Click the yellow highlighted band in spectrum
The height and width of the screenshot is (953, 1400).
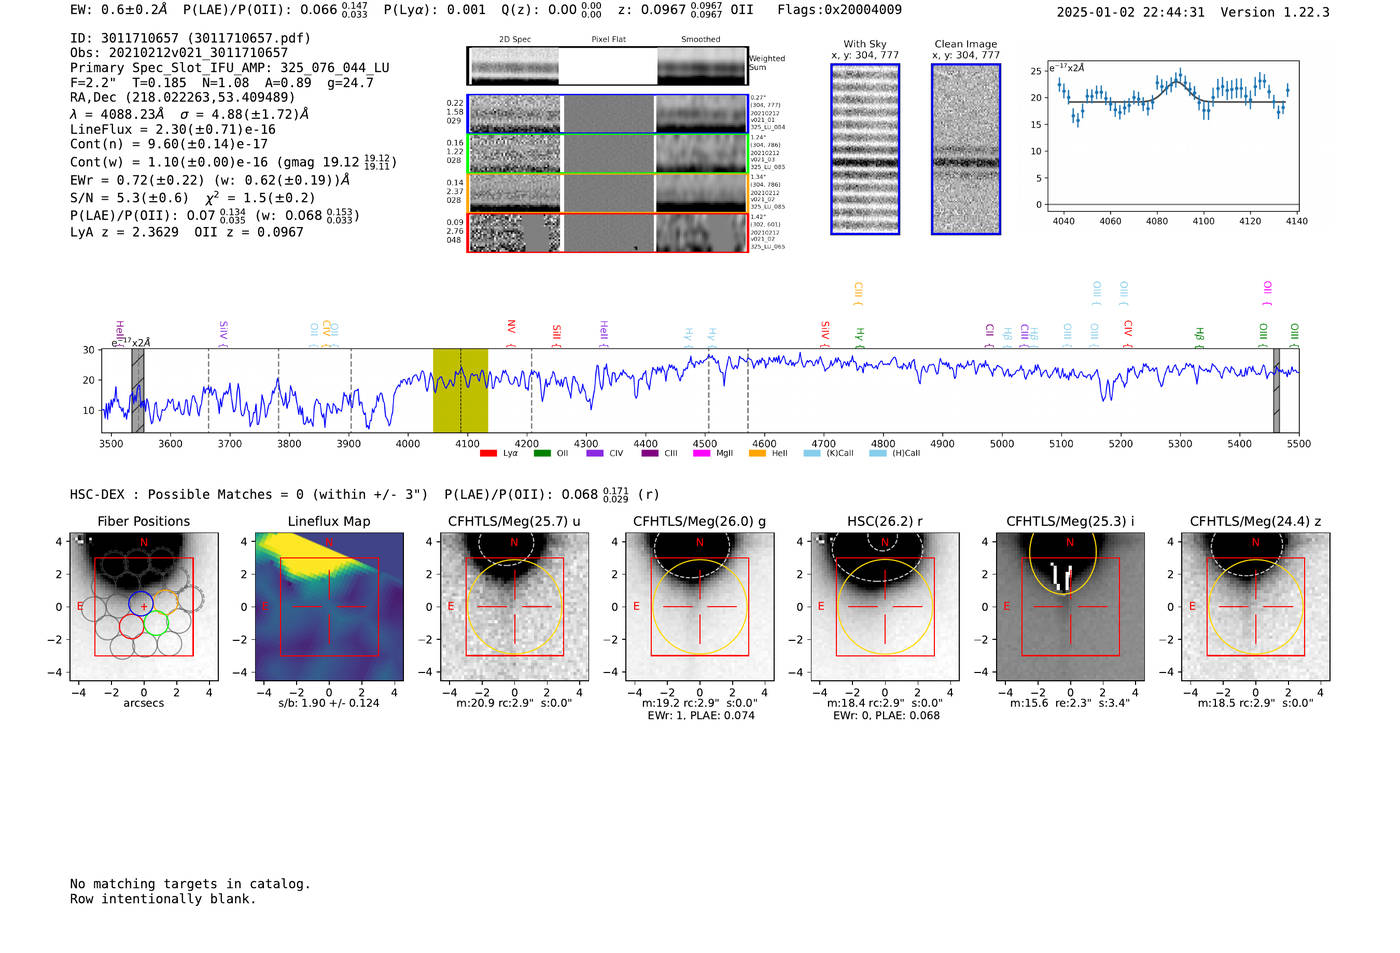pos(460,391)
